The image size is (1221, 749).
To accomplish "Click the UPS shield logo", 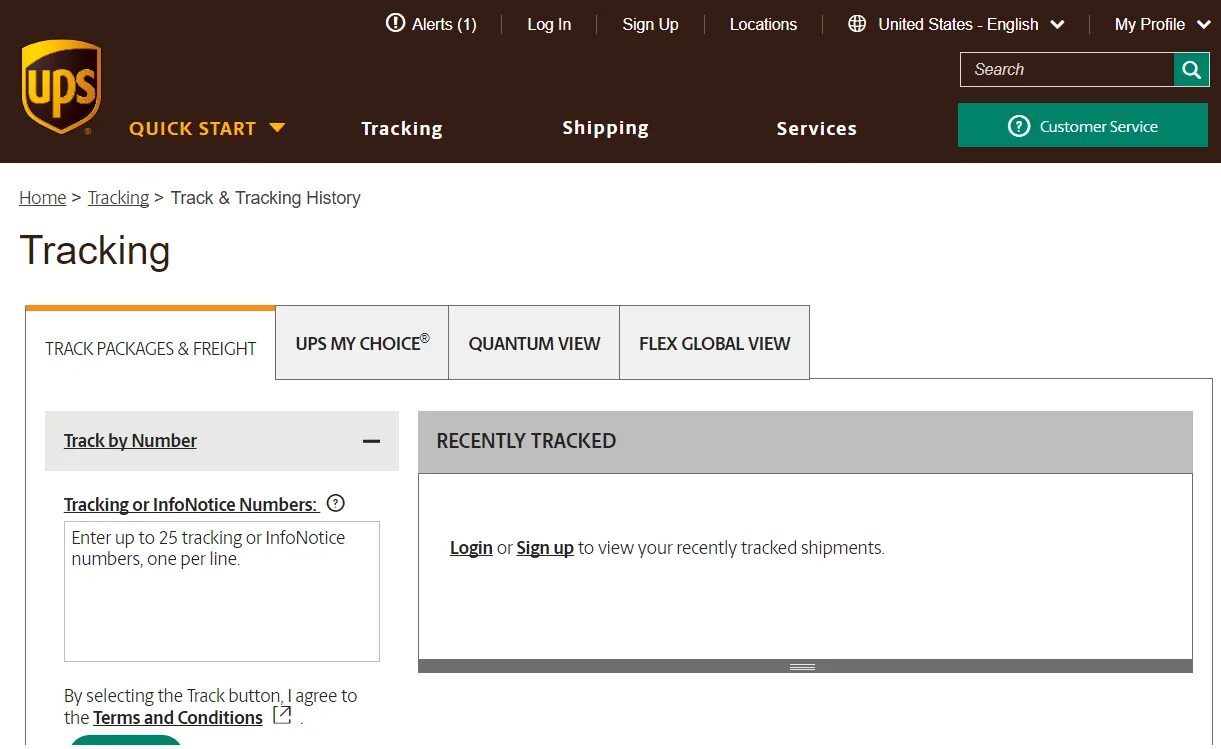I will click(61, 87).
